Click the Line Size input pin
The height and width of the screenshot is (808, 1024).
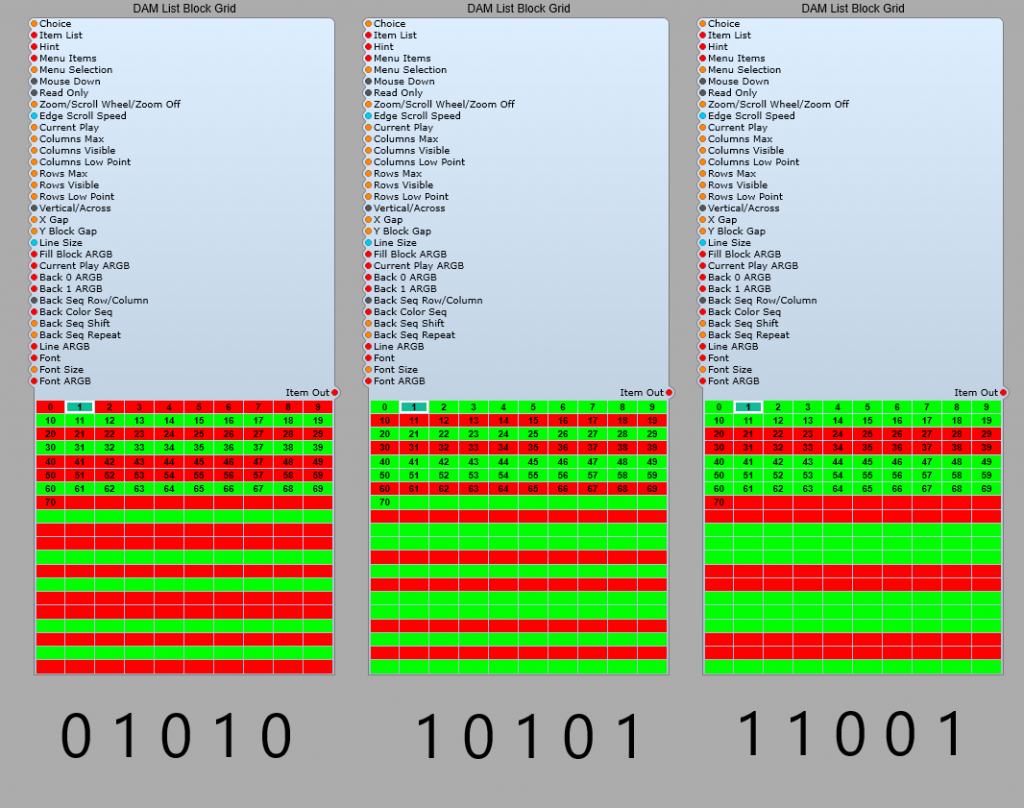click(36, 242)
